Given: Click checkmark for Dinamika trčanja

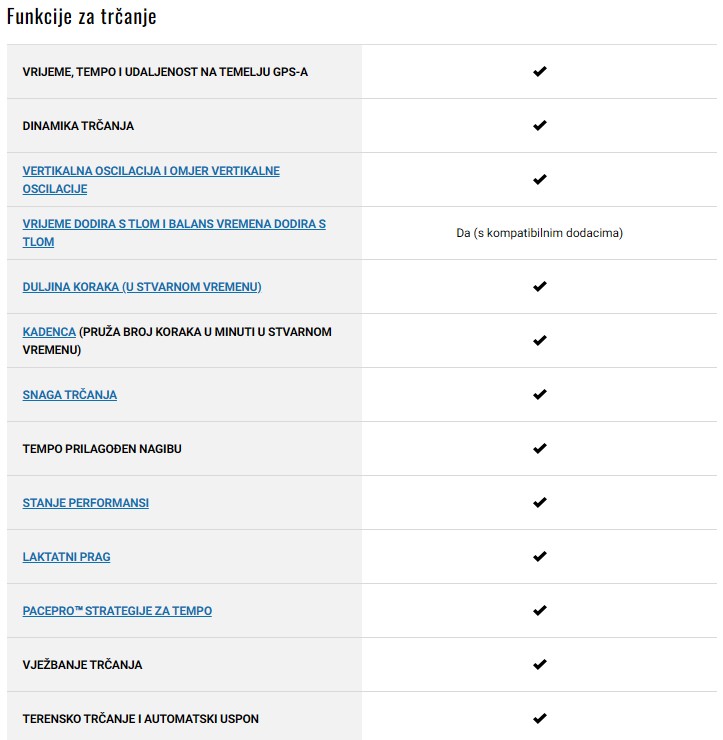Looking at the screenshot, I should tap(540, 126).
